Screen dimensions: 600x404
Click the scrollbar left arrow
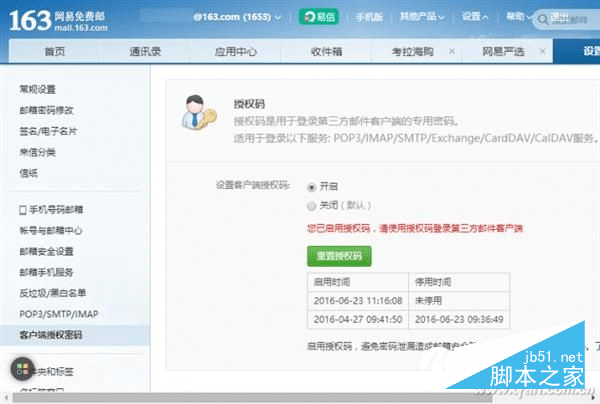[6, 398]
